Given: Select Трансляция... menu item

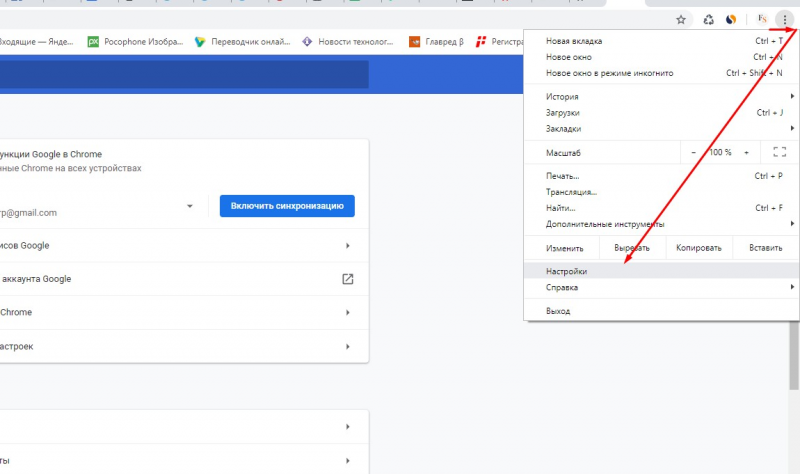Looking at the screenshot, I should [661, 192].
